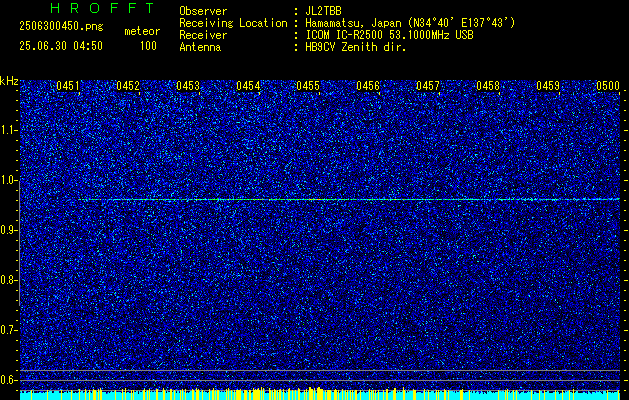Click the 0.7 kHz axis label
The width and height of the screenshot is (629, 400).
point(8,330)
